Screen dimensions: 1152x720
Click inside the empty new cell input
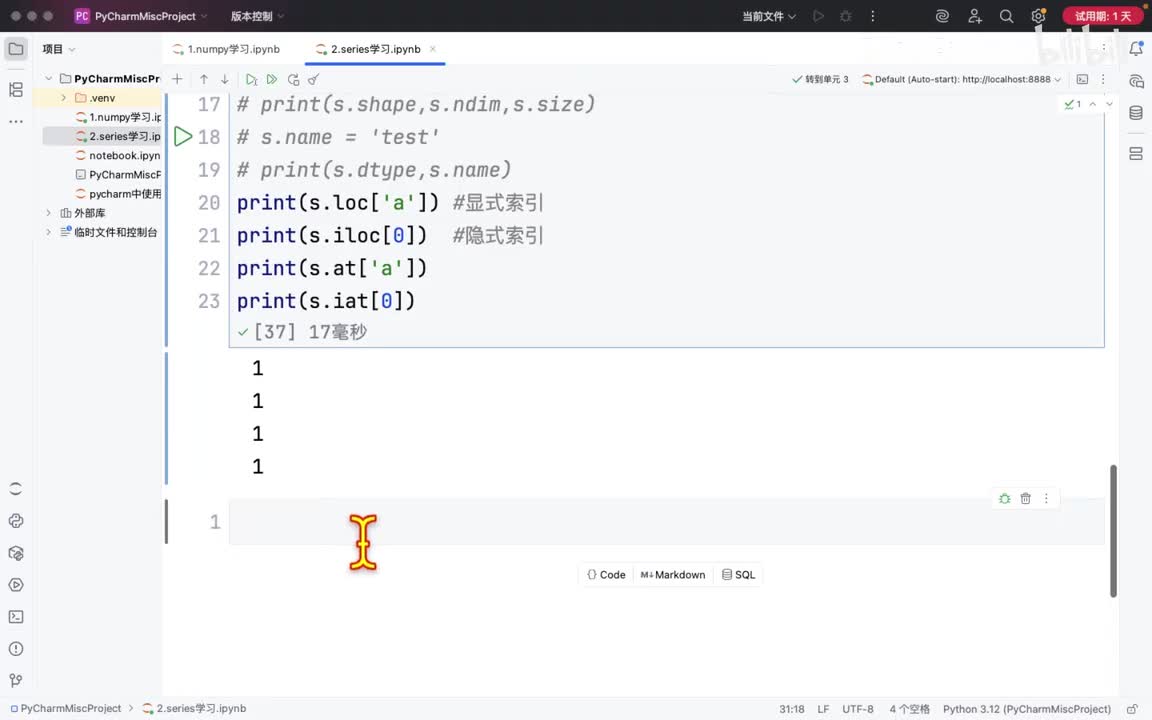(x=666, y=522)
